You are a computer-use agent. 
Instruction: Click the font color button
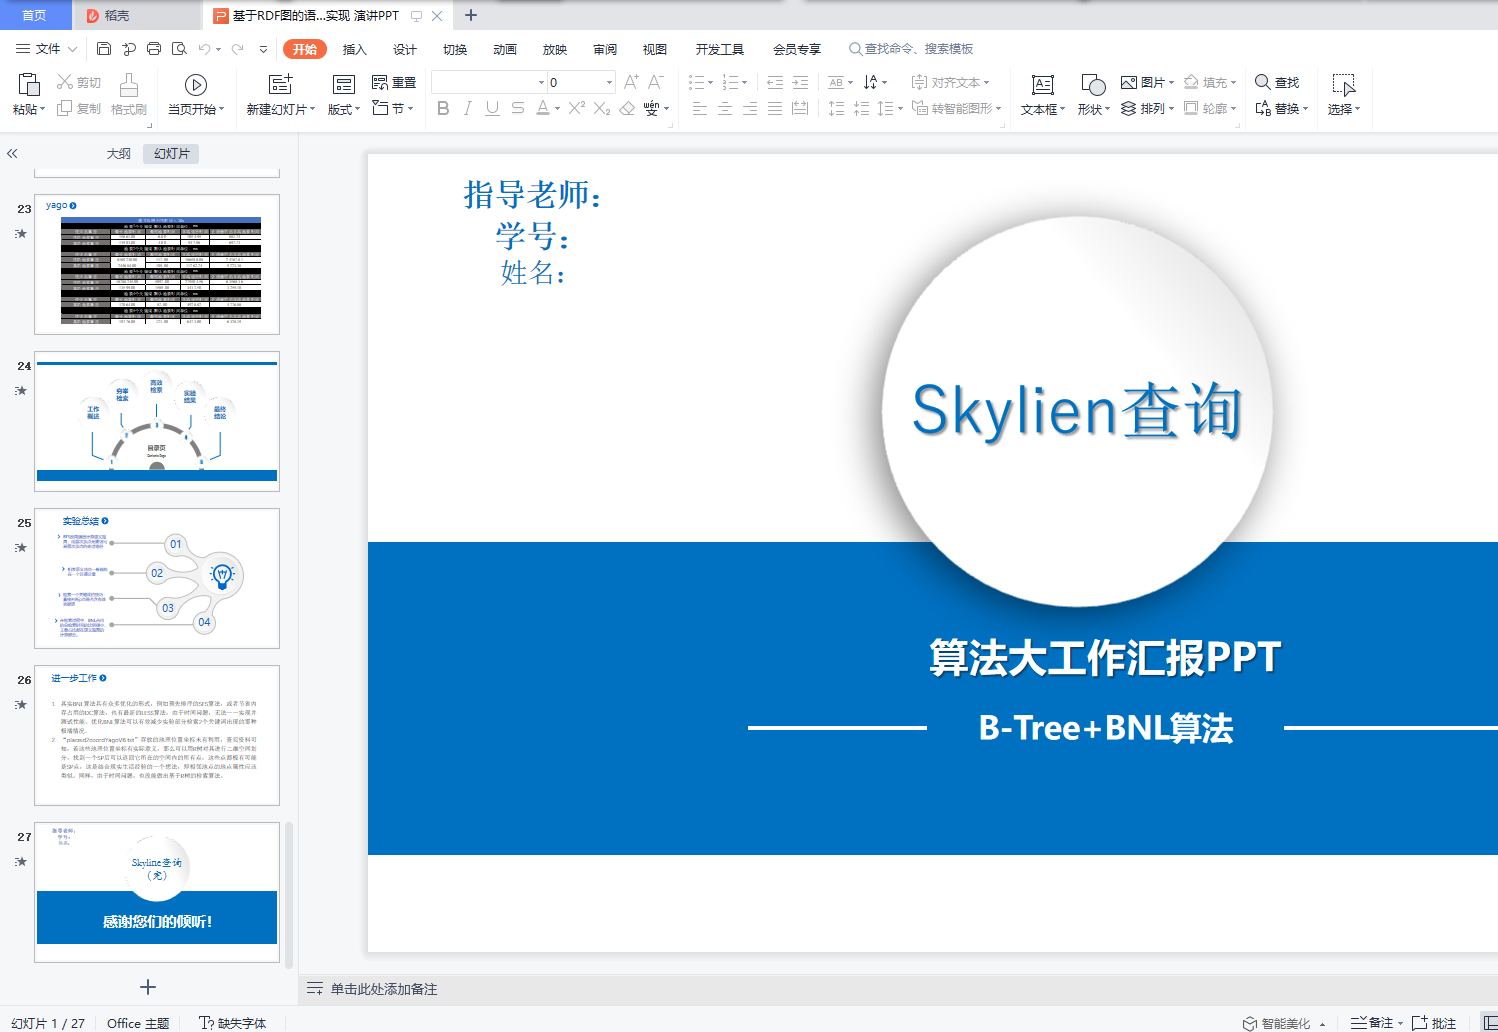[542, 108]
